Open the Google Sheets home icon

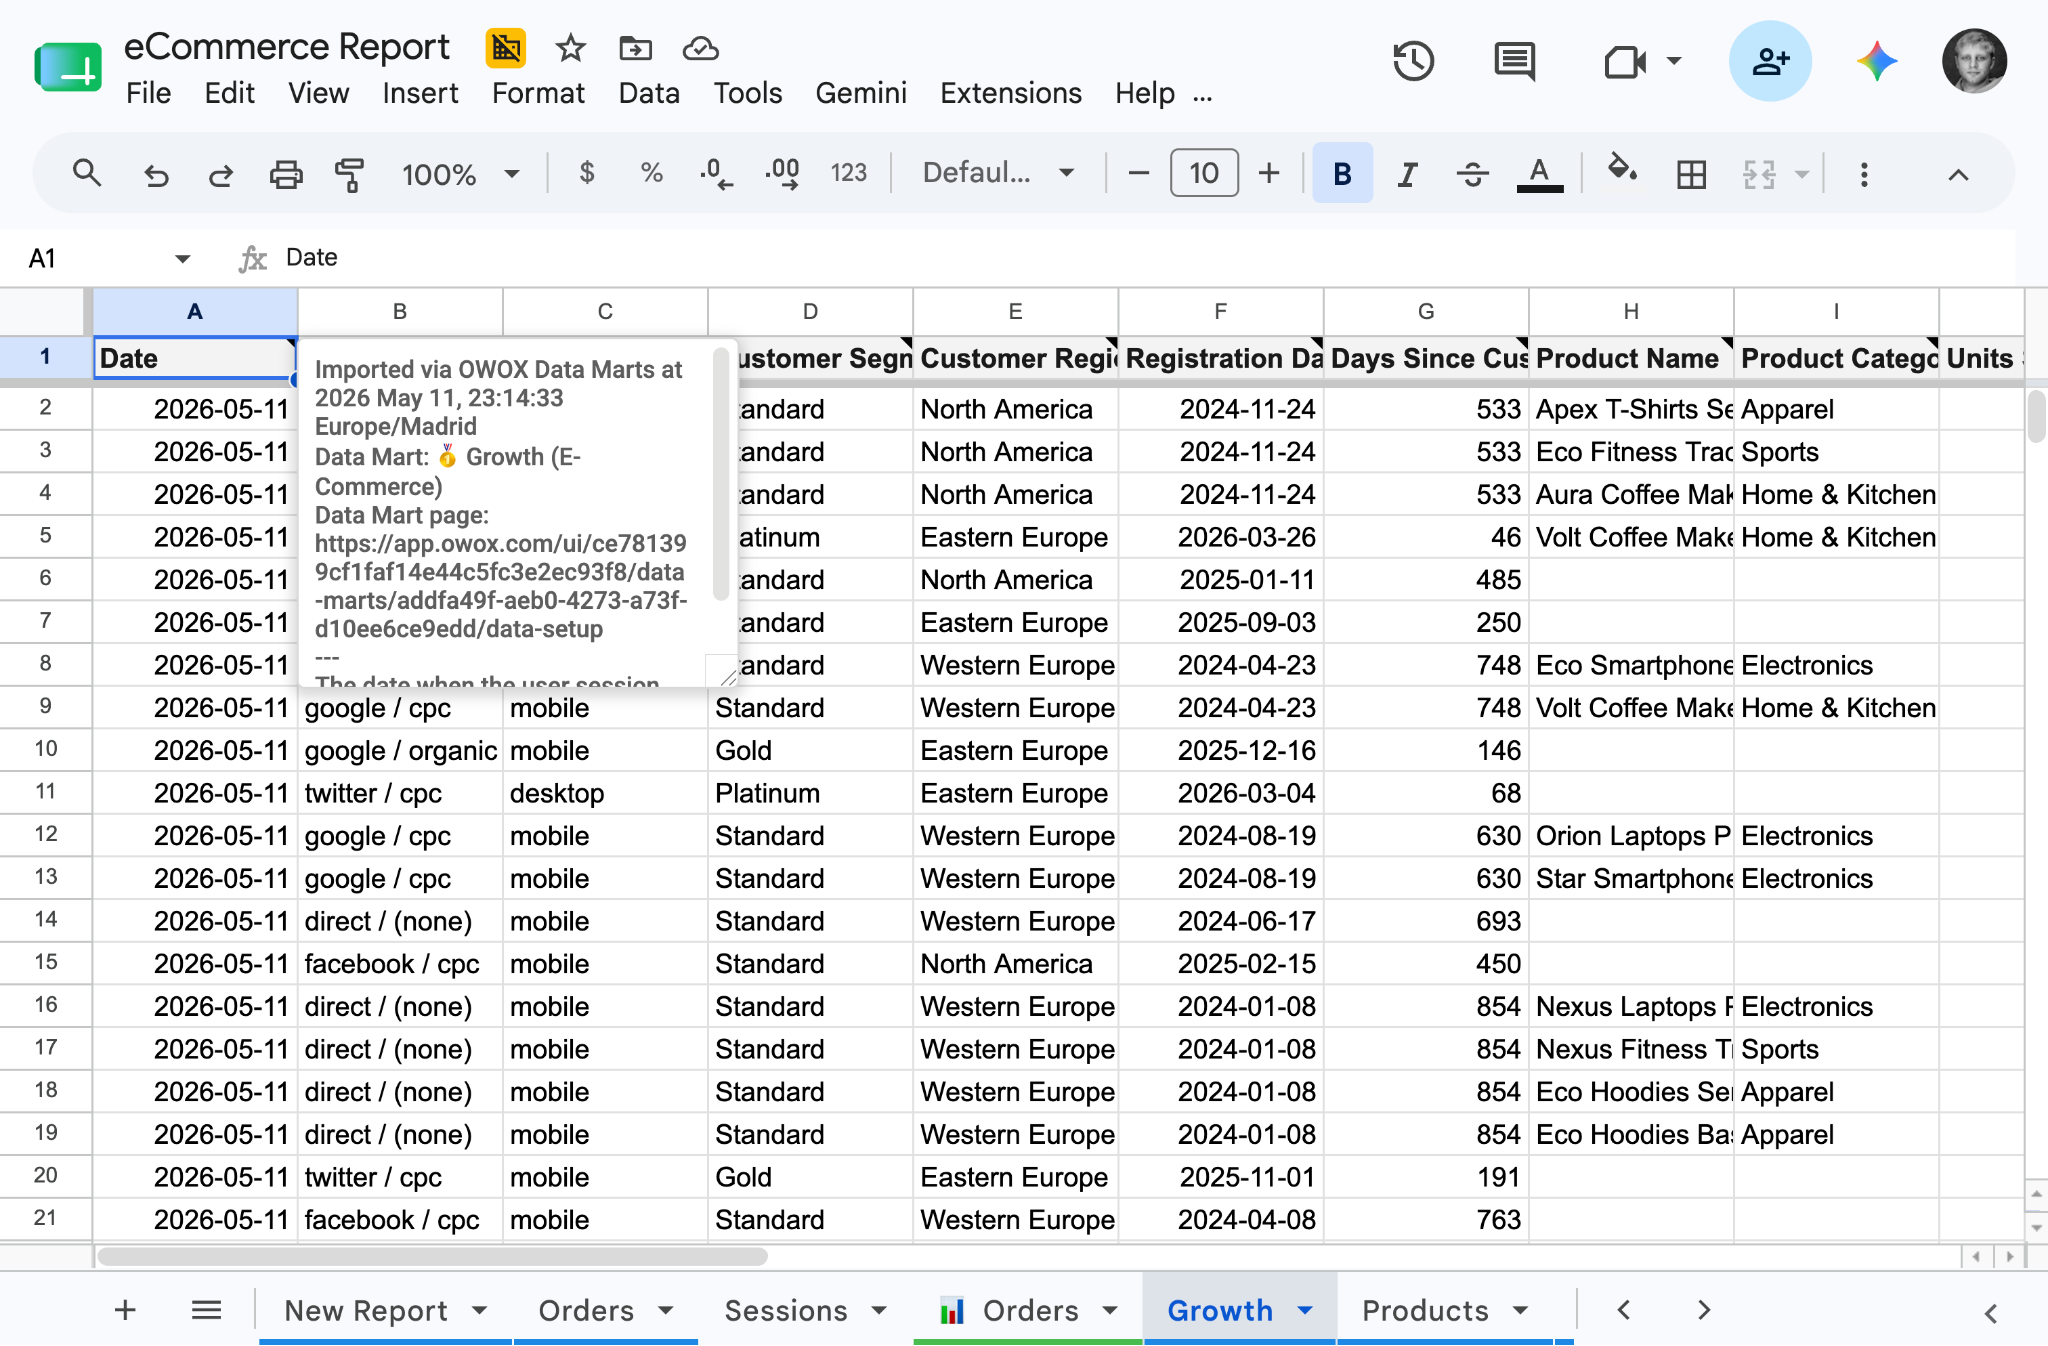68,68
